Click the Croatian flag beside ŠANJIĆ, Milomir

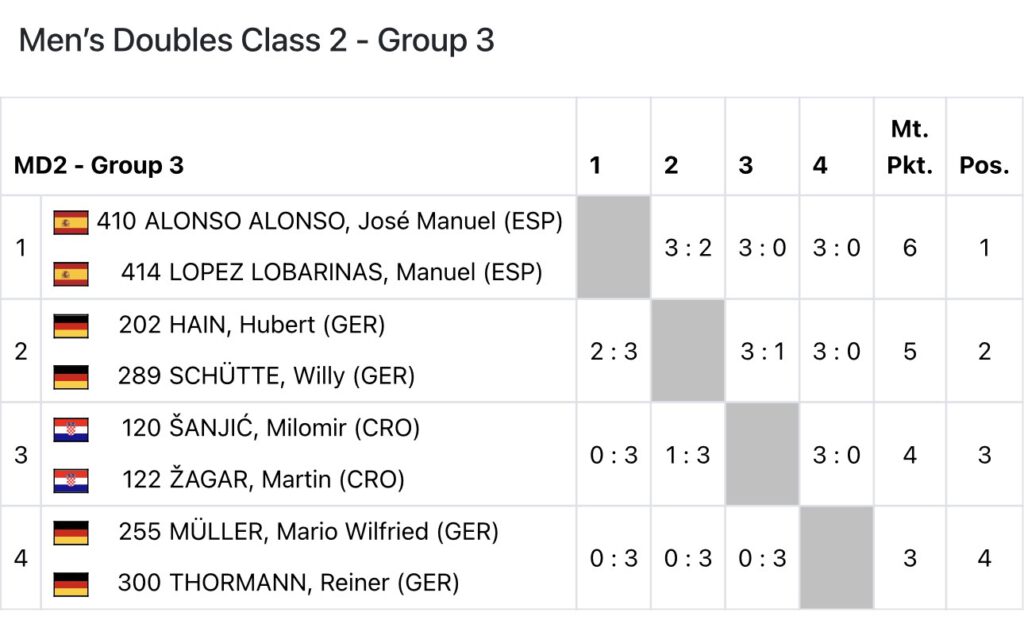coord(71,430)
